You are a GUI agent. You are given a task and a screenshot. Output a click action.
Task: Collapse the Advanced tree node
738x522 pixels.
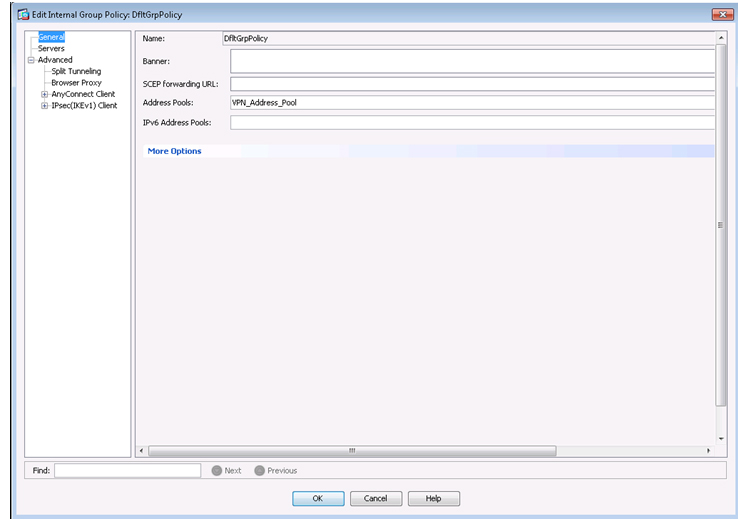click(x=31, y=60)
